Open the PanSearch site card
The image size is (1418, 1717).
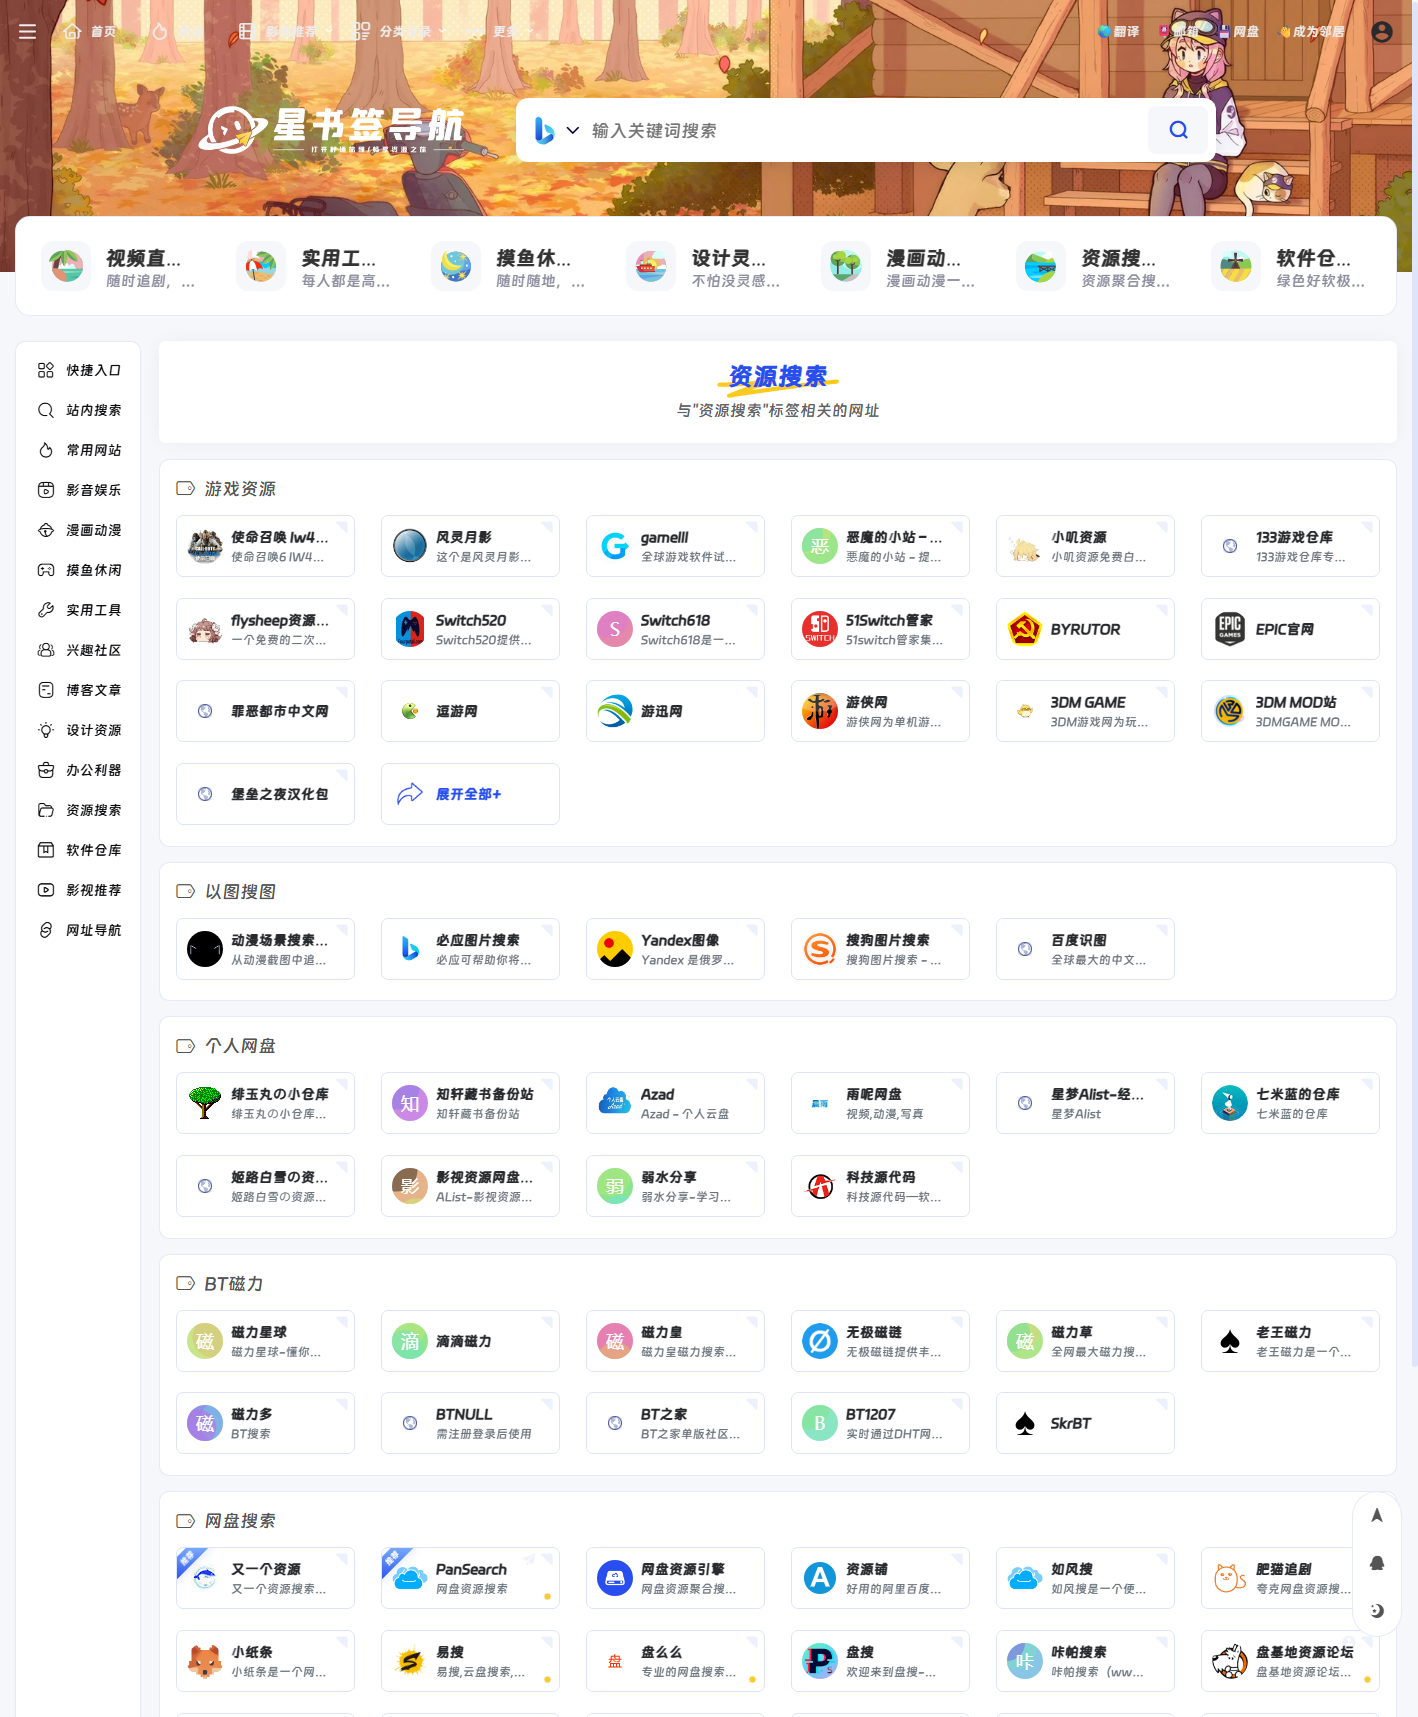point(470,1578)
